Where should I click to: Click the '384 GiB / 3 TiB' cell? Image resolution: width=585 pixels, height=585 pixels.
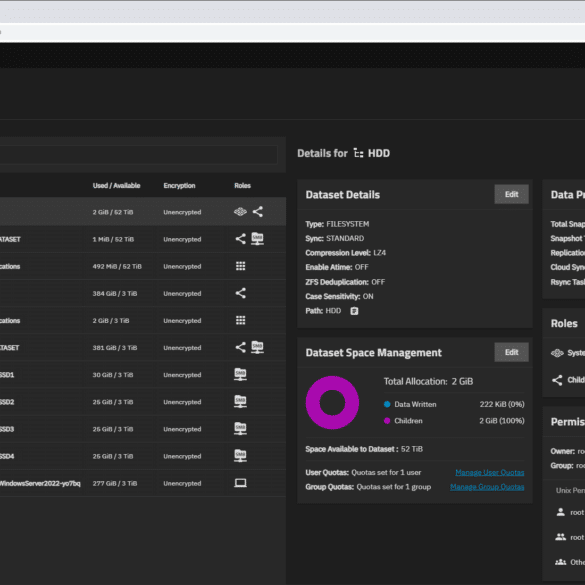tap(115, 294)
